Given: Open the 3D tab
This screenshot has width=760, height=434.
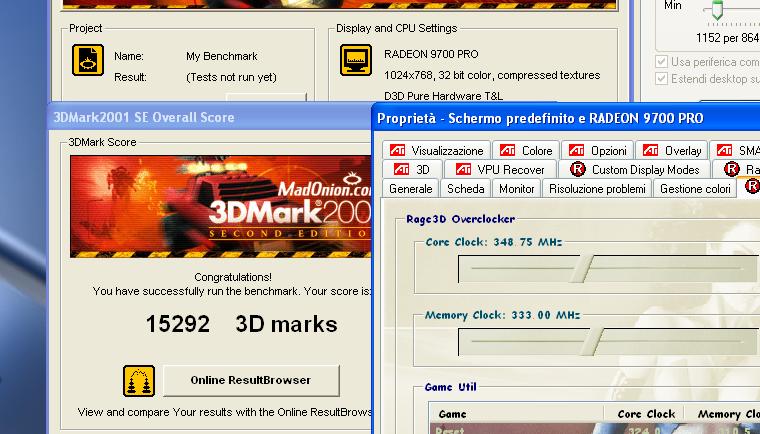Looking at the screenshot, I should (x=412, y=169).
